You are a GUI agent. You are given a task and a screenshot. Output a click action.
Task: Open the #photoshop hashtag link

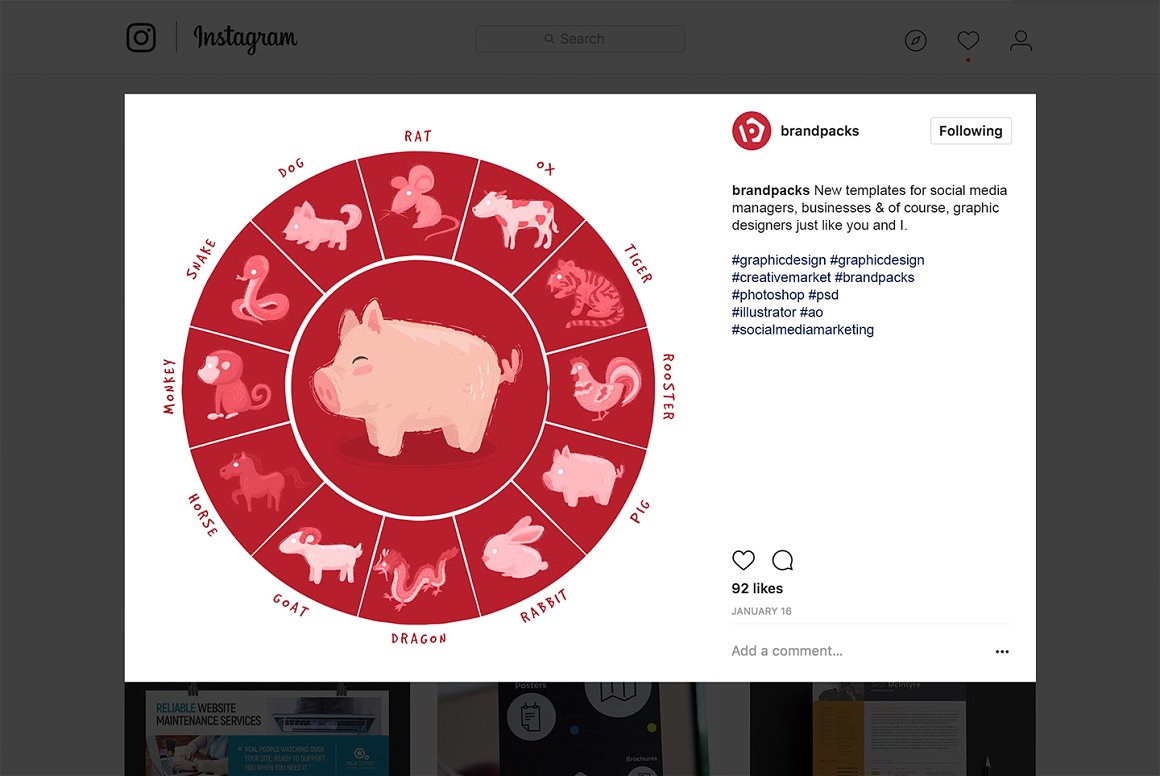[x=768, y=295]
